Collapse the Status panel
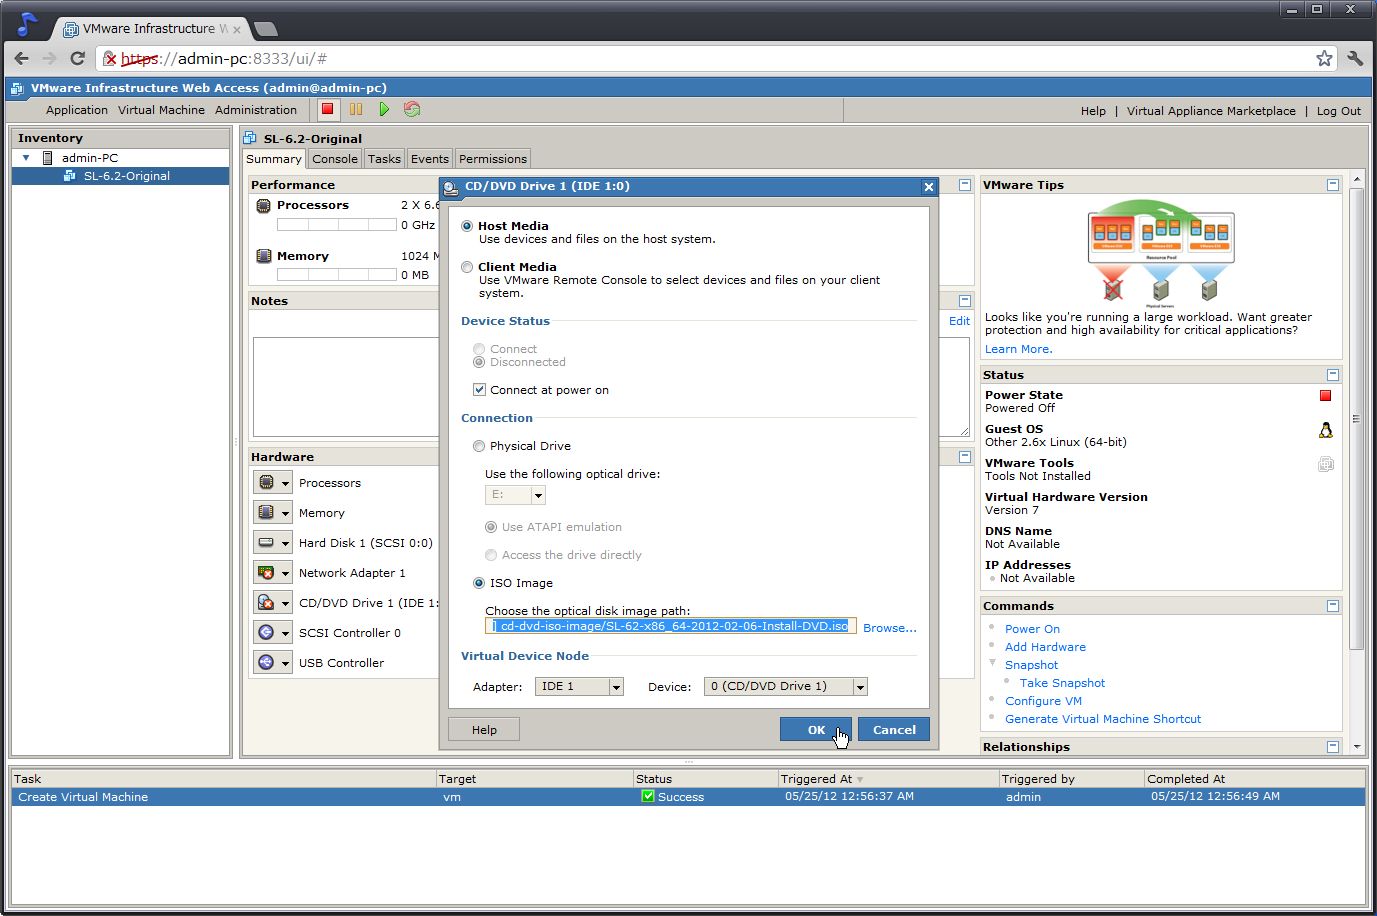 coord(1332,375)
